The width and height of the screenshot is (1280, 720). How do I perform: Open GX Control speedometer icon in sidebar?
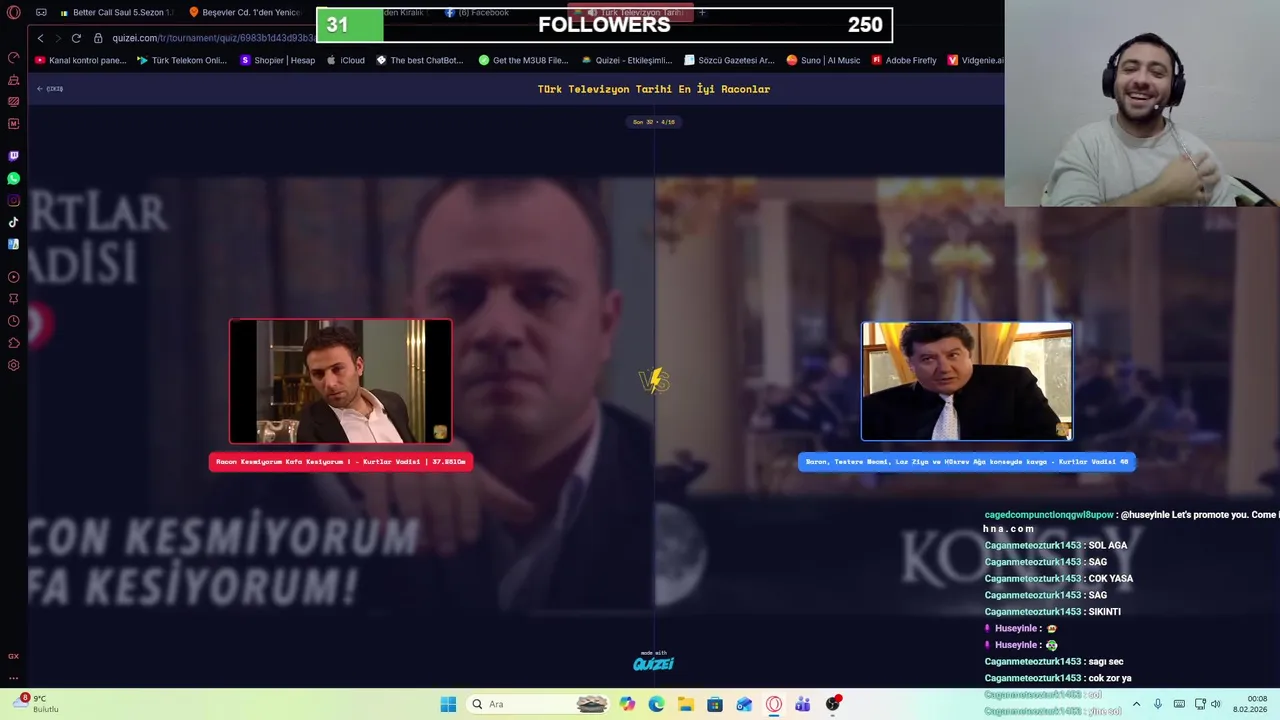point(14,57)
